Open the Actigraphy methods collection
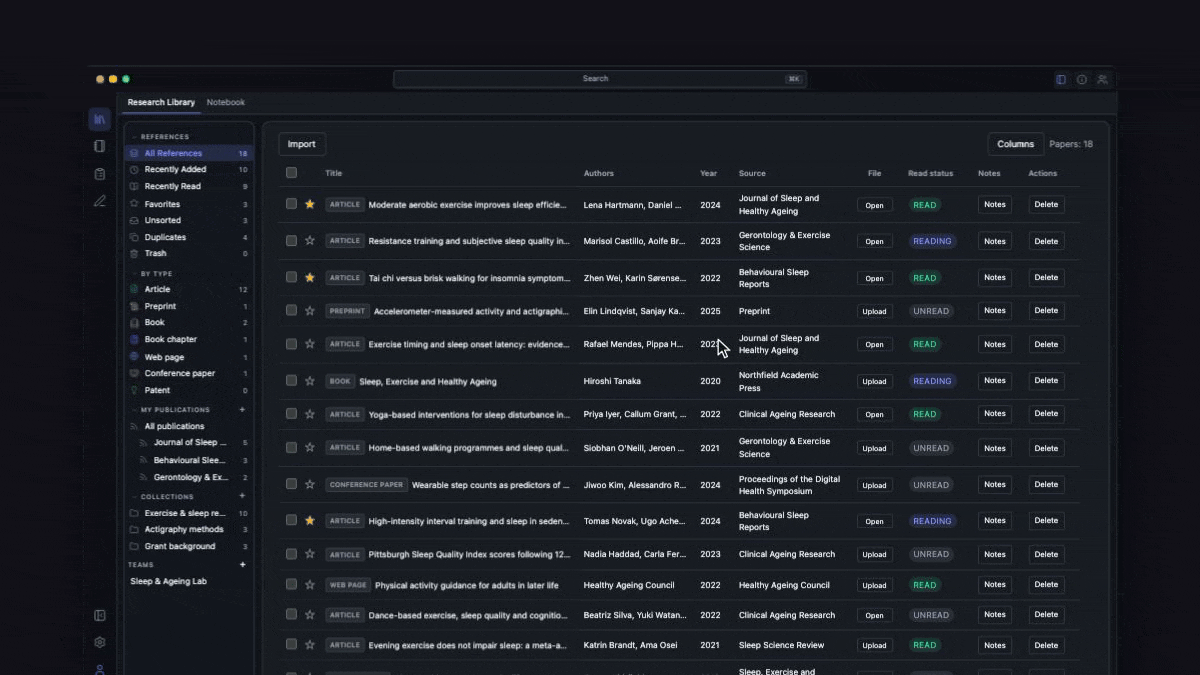1200x675 pixels. (188, 530)
